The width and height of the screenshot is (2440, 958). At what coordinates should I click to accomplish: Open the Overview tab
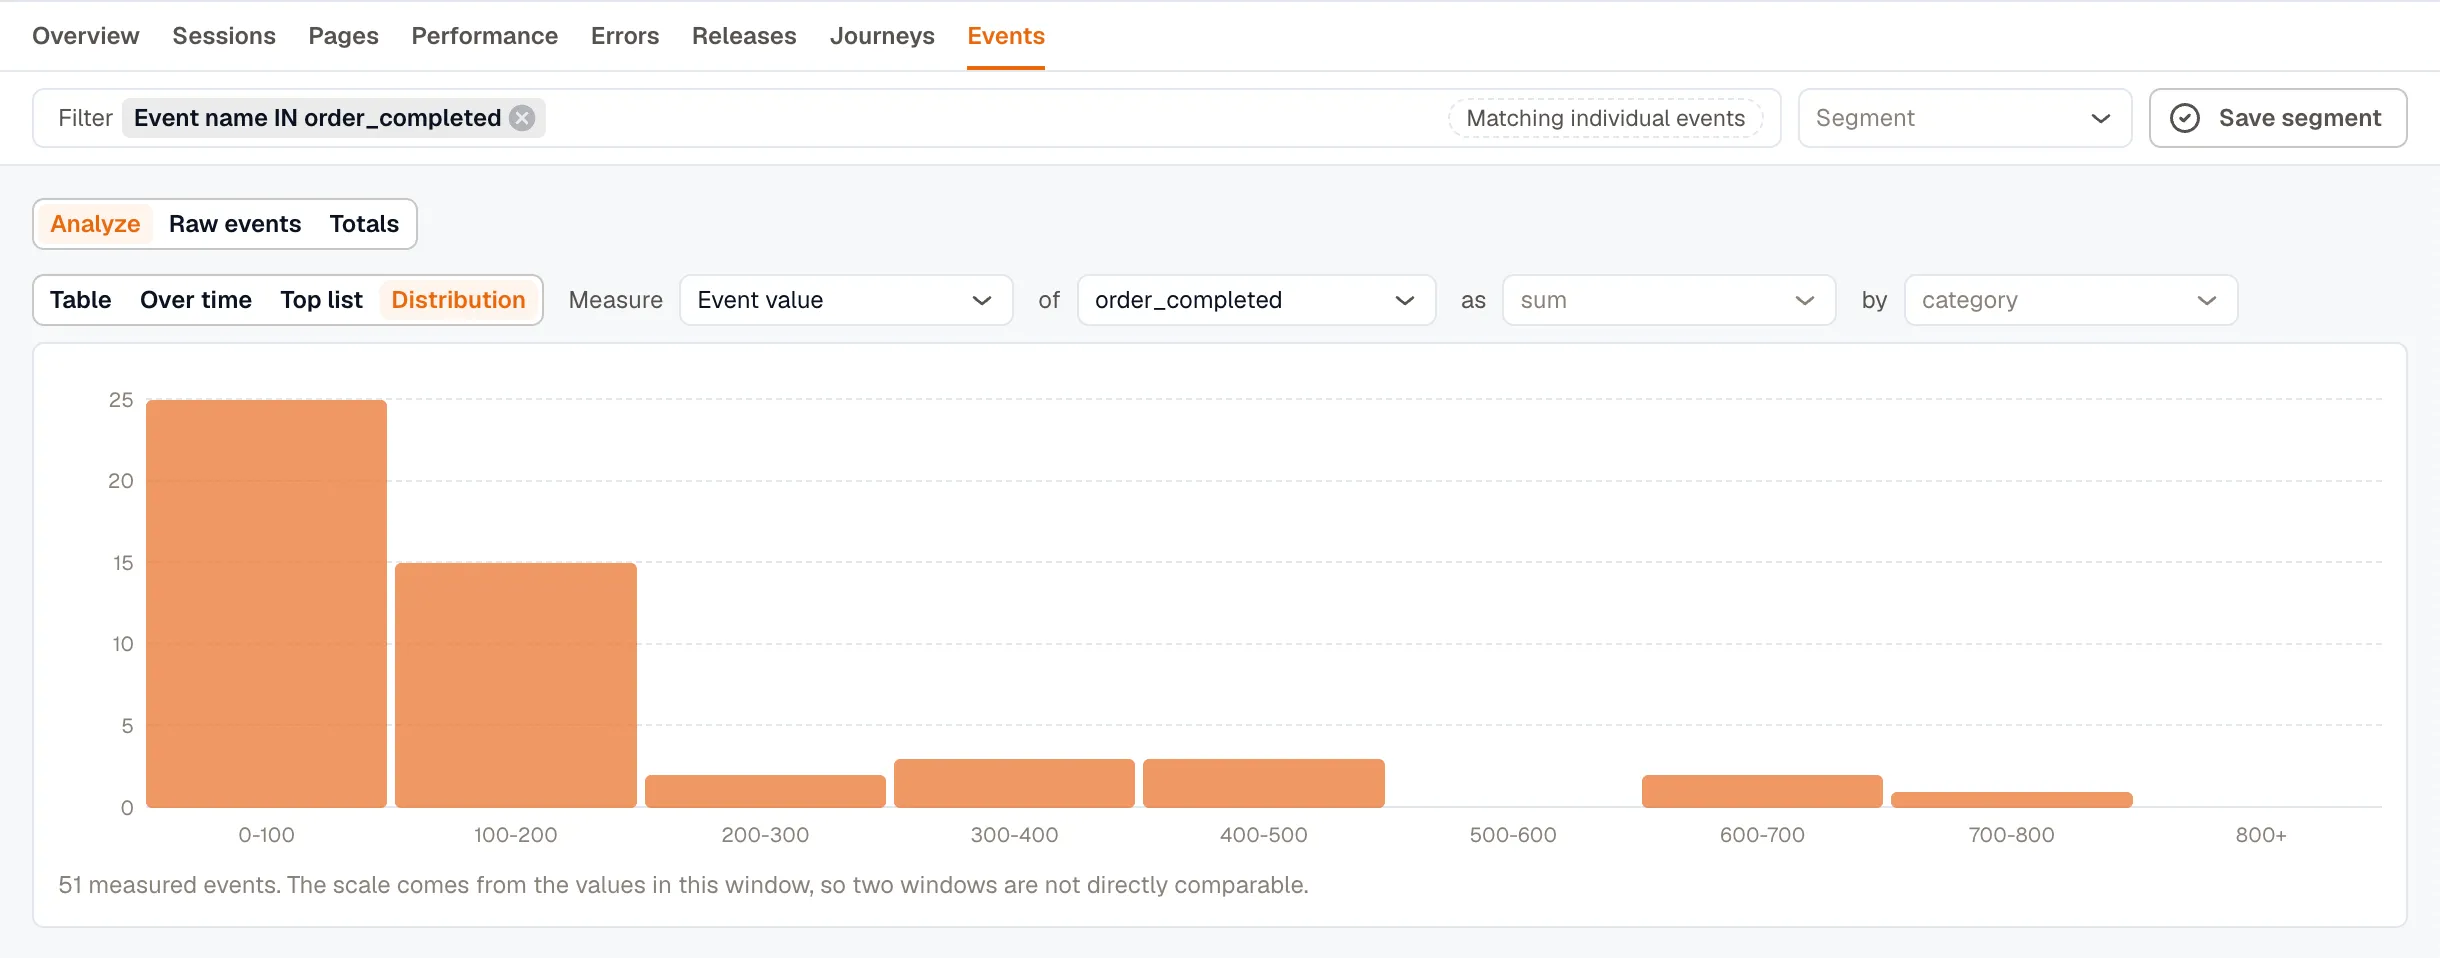pyautogui.click(x=86, y=36)
